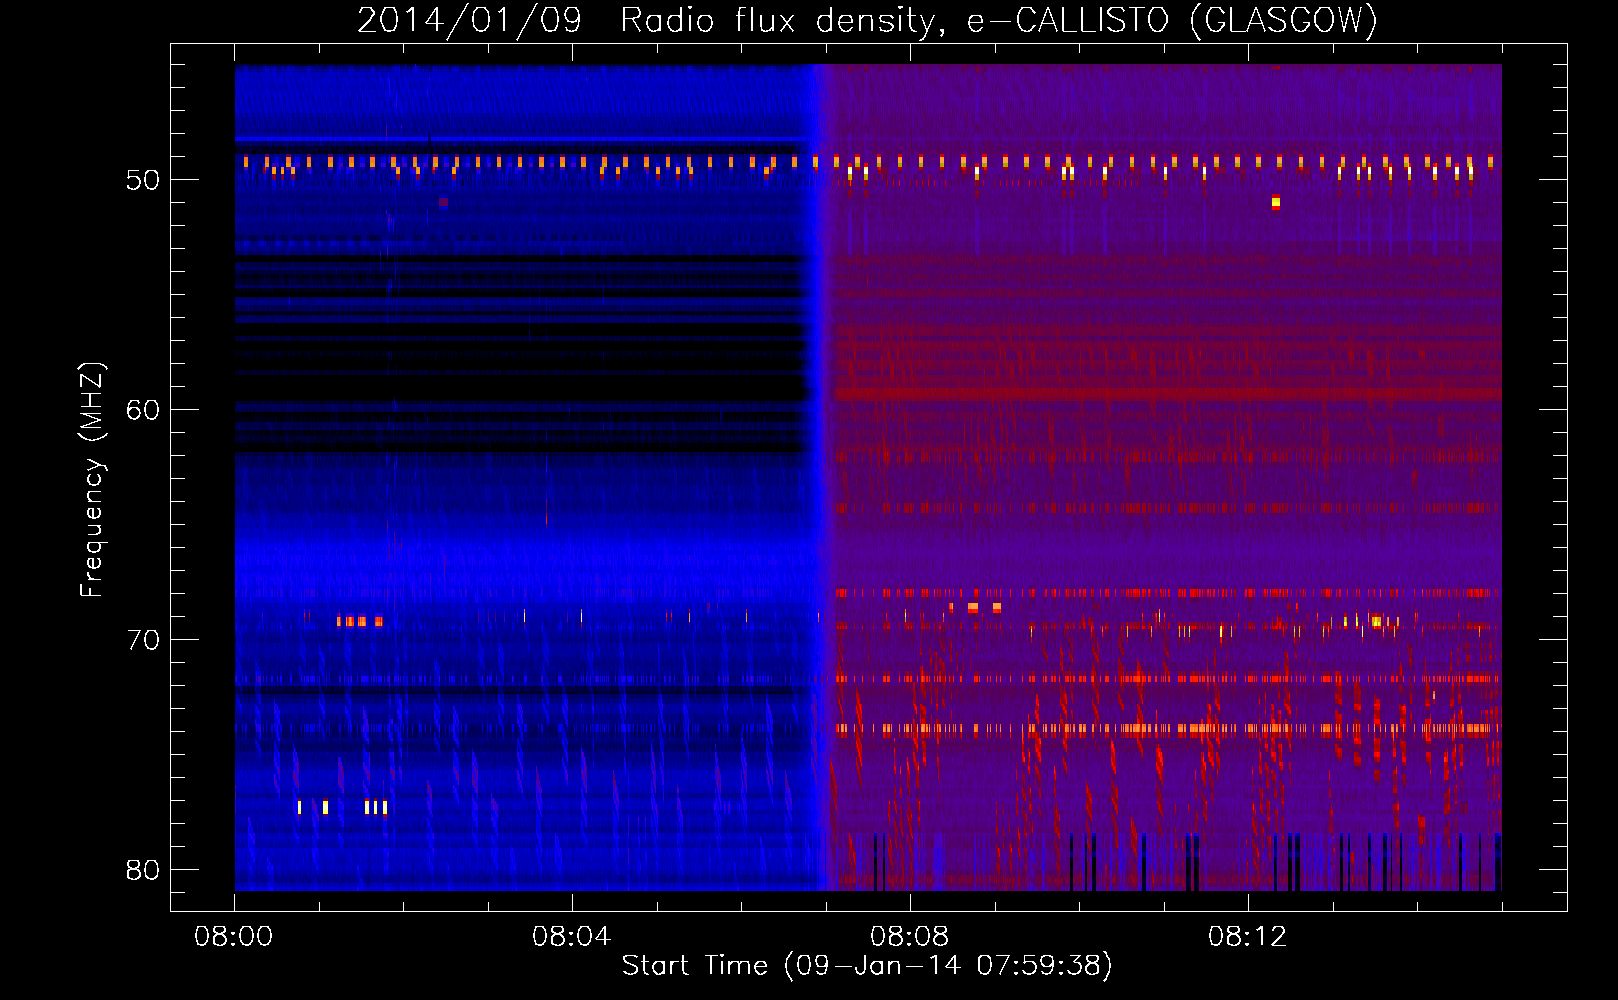Click the 08:08 time tick label

910,937
